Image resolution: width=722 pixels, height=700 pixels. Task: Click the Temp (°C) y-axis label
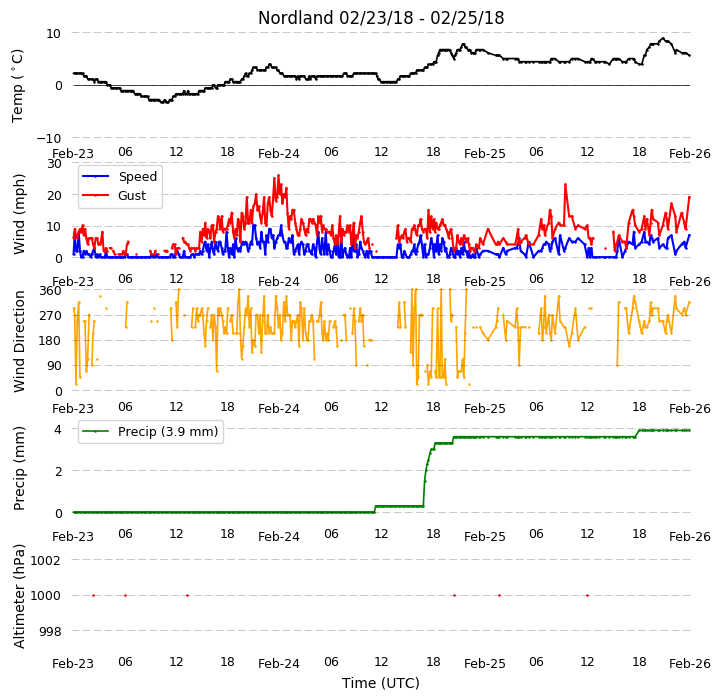click(17, 86)
